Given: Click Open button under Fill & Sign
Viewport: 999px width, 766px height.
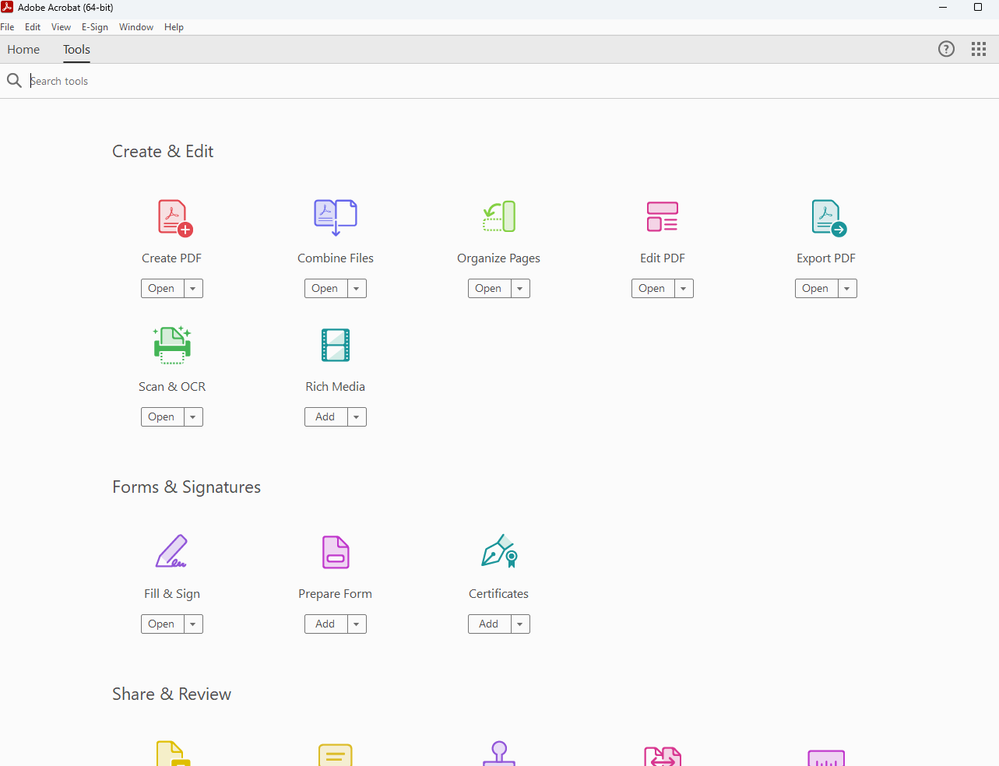Looking at the screenshot, I should [x=162, y=624].
